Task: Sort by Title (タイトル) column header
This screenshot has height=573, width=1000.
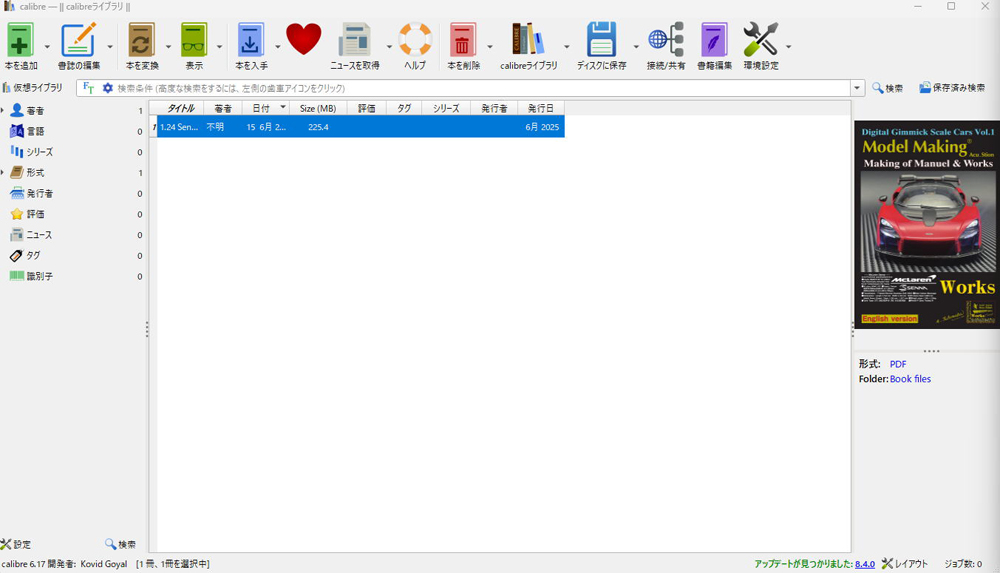Action: point(180,108)
